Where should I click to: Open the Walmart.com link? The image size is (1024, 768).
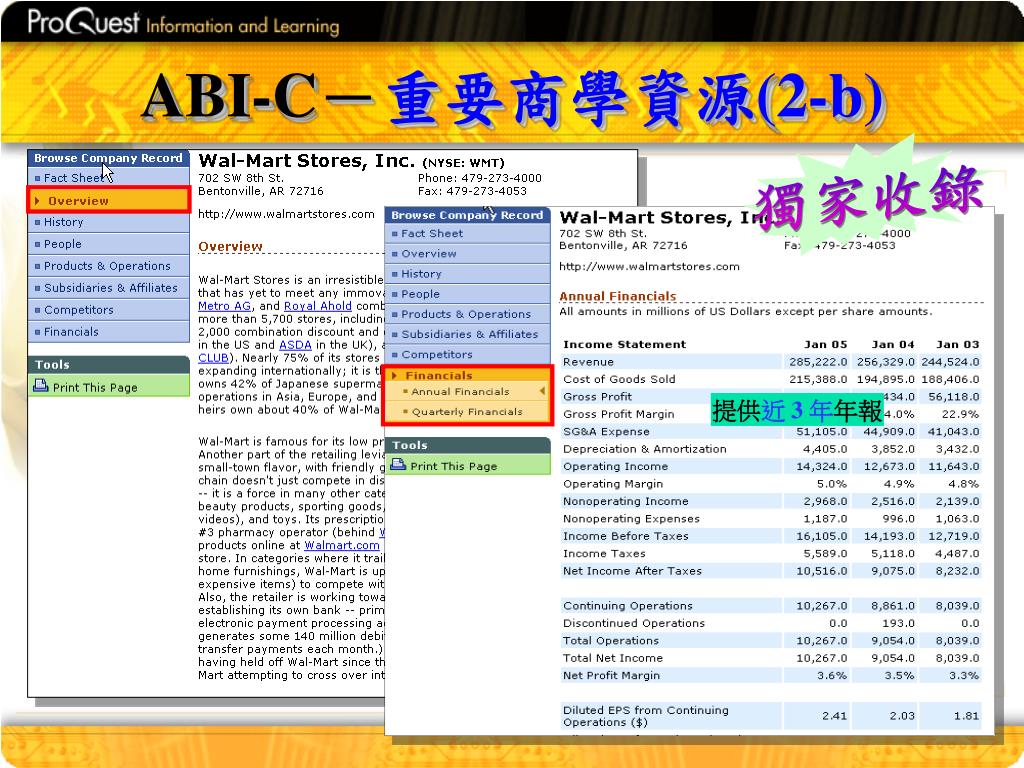click(342, 545)
